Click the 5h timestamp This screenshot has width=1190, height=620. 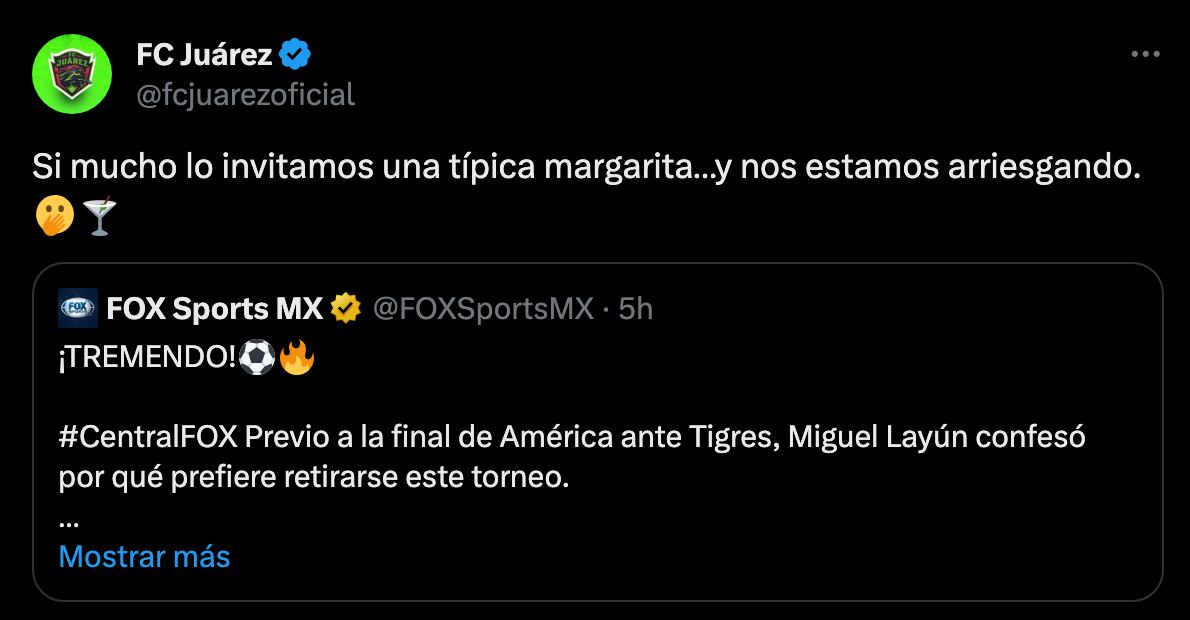(x=635, y=309)
